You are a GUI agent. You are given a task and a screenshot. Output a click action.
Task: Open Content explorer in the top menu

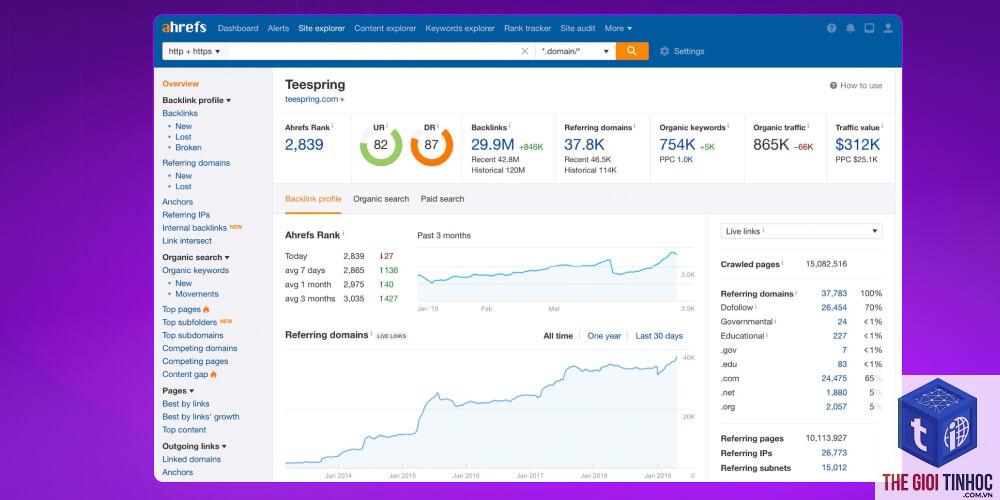385,28
